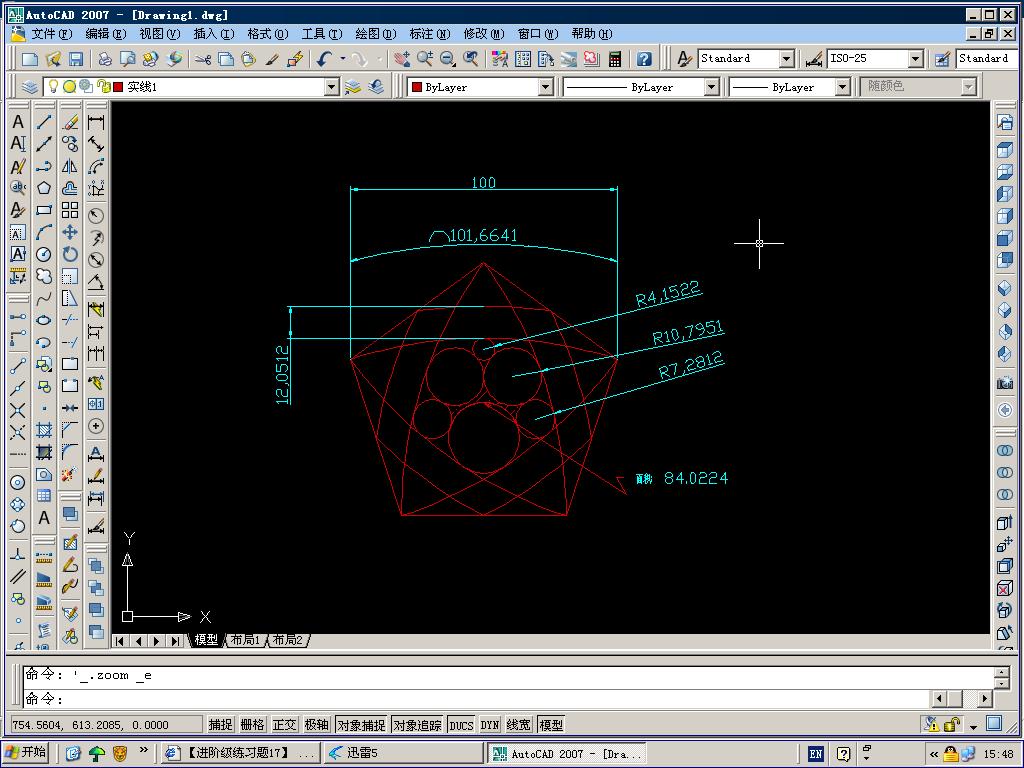Open the Layer Properties Manager icon
This screenshot has height=768, width=1024.
point(29,86)
